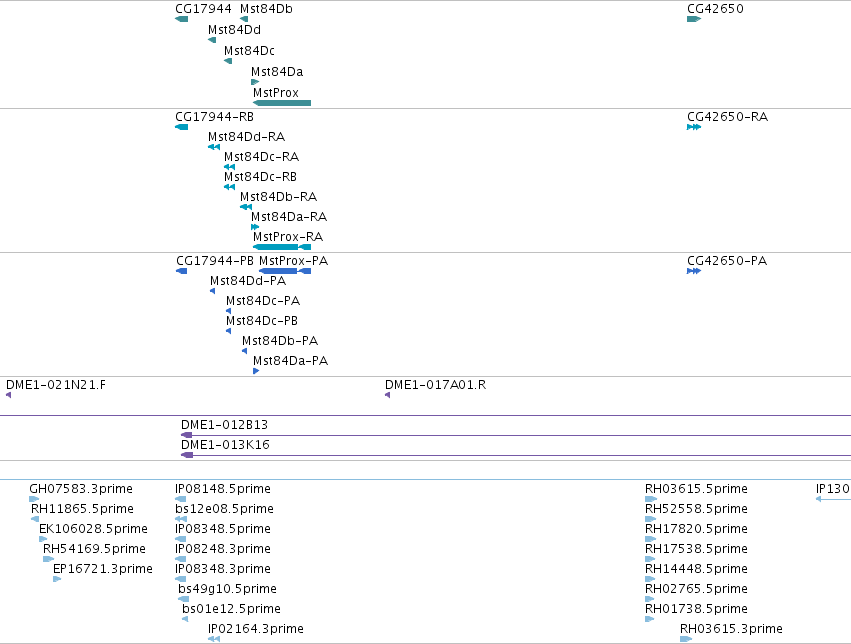Click transcript Mst84Dd-RA
Viewport: 851px width, 644px height.
[x=246, y=137]
